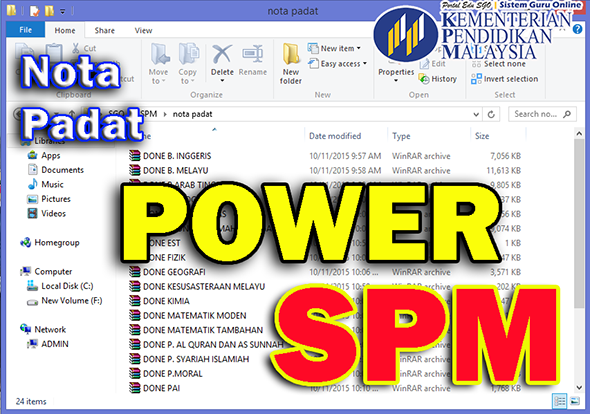Open the Properties dropdown arrow
This screenshot has height=414, width=590.
(396, 81)
